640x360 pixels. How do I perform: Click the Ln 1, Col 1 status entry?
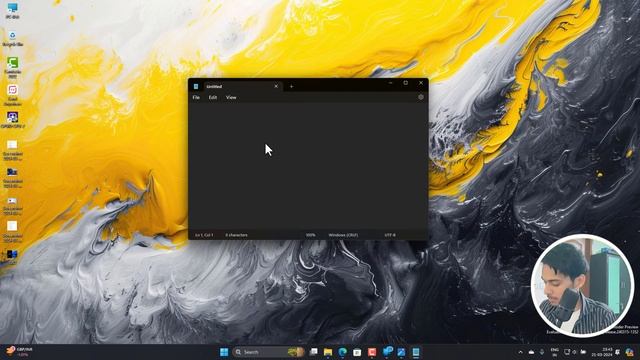(204, 235)
